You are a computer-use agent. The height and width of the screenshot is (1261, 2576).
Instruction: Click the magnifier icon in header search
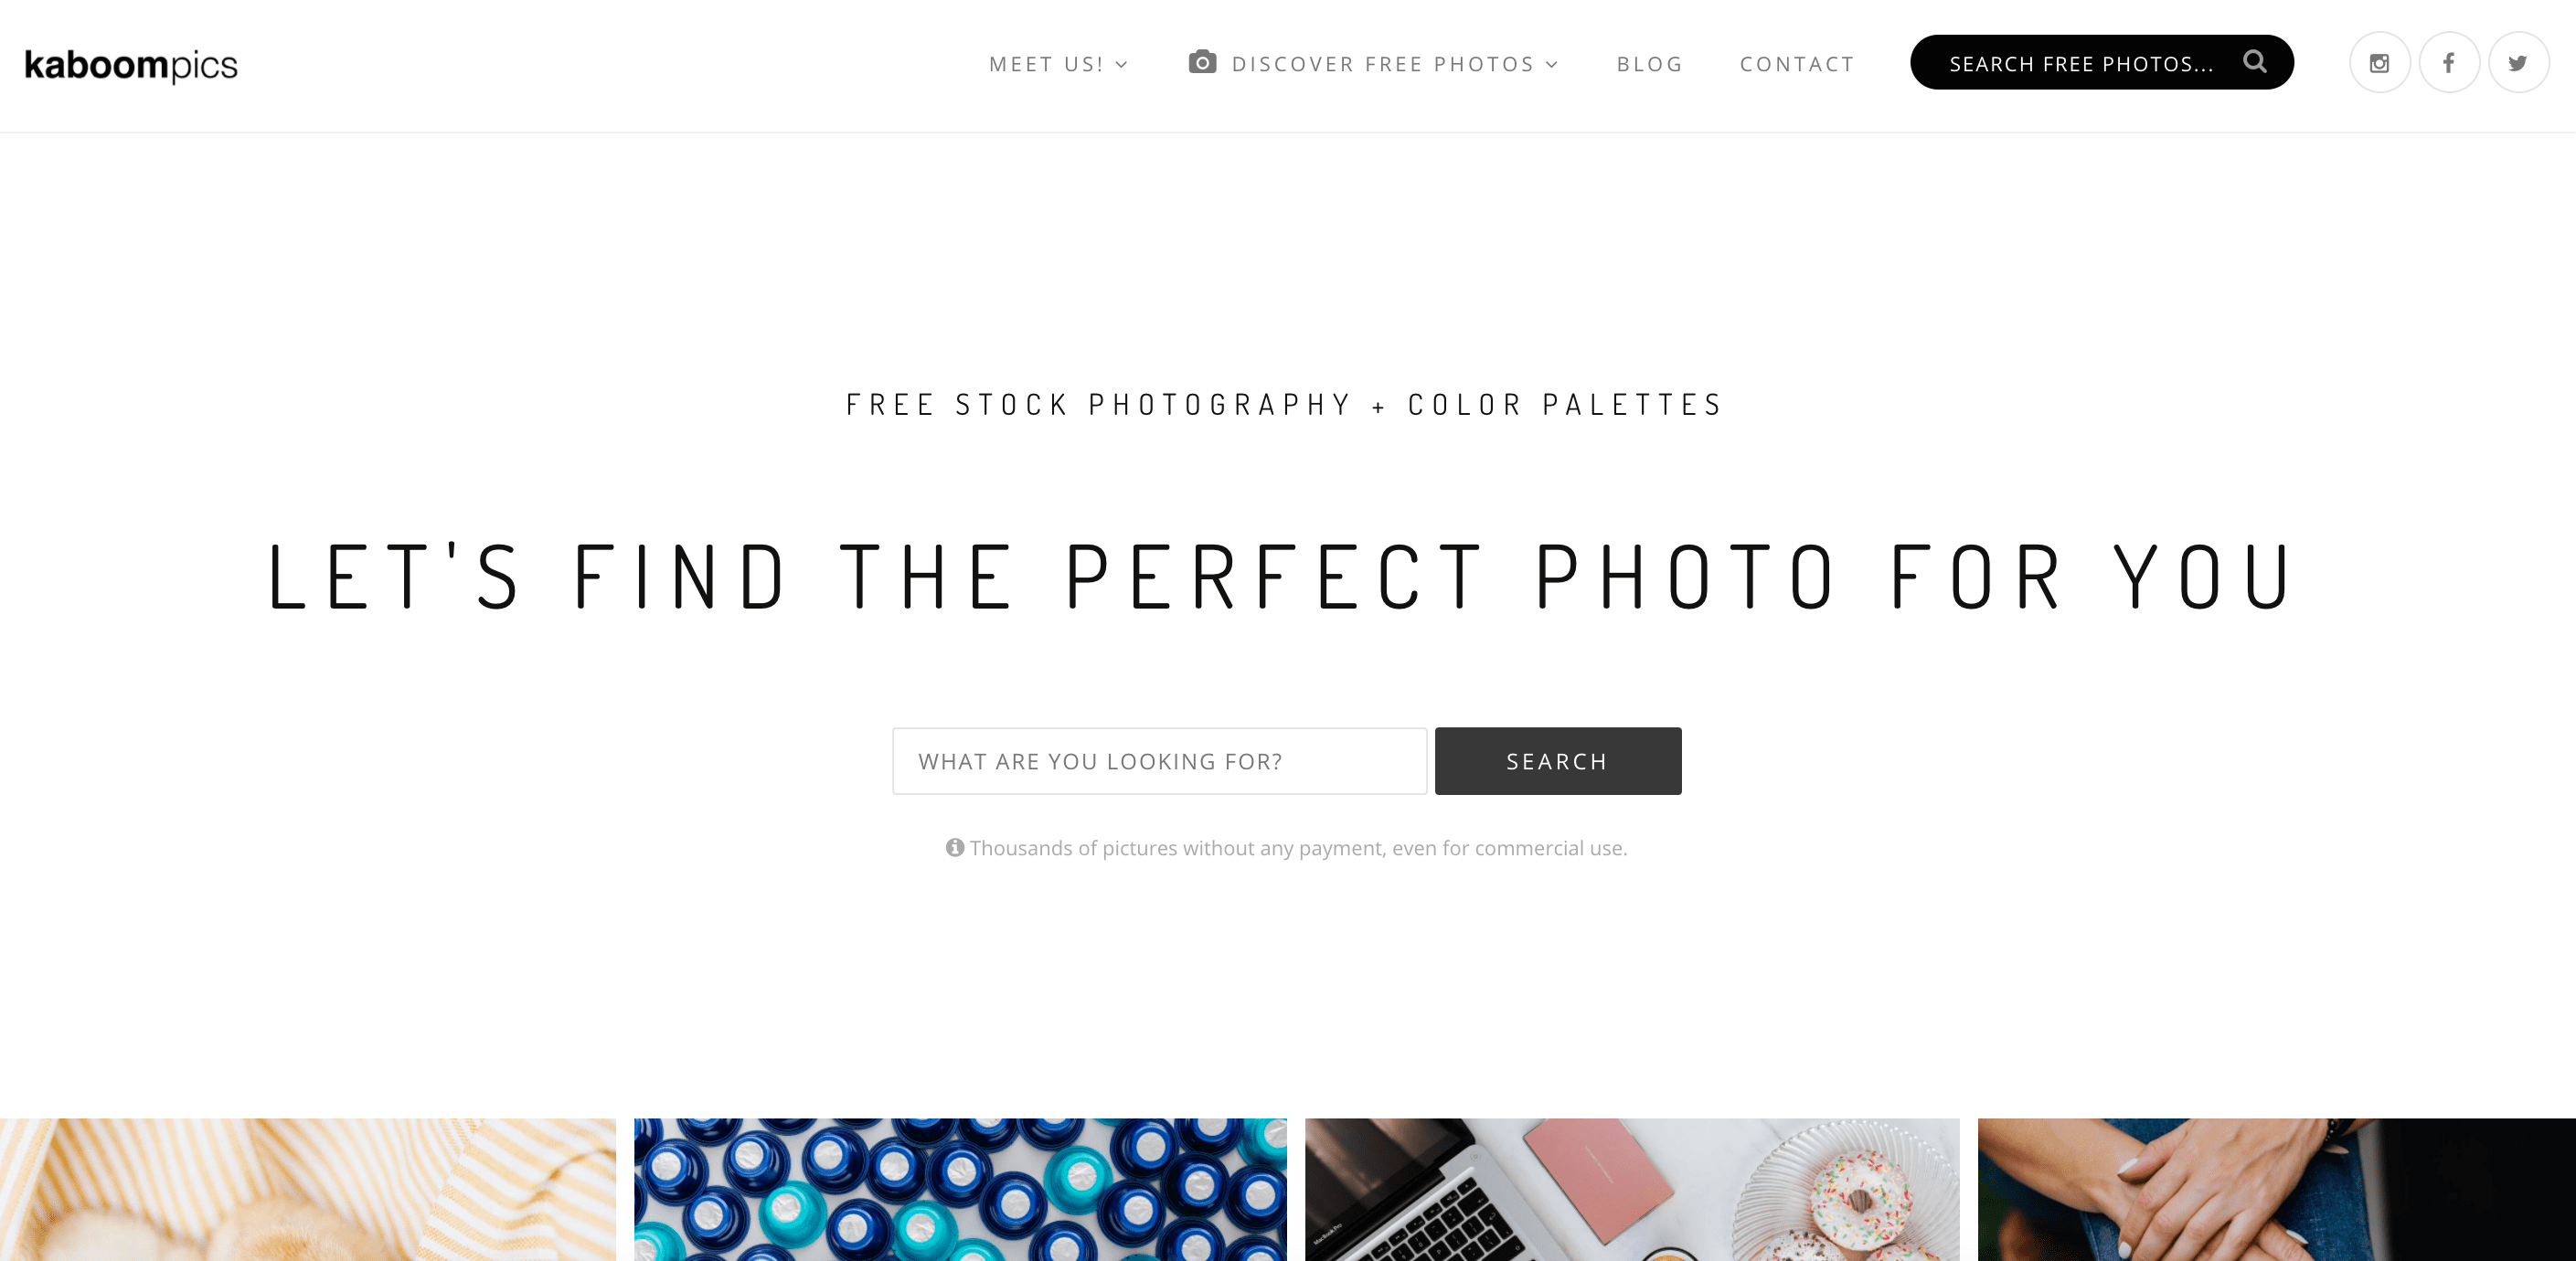[2254, 62]
